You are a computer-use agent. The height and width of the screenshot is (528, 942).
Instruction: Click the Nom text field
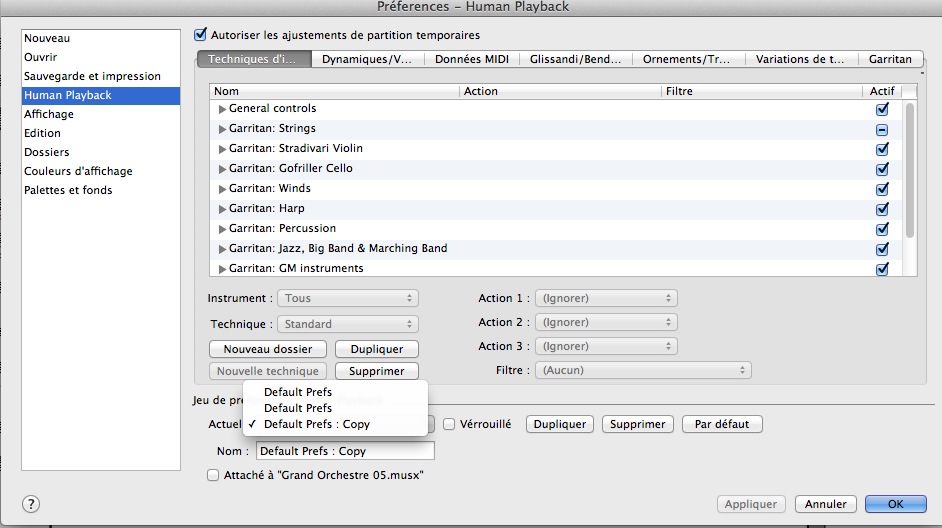point(345,451)
